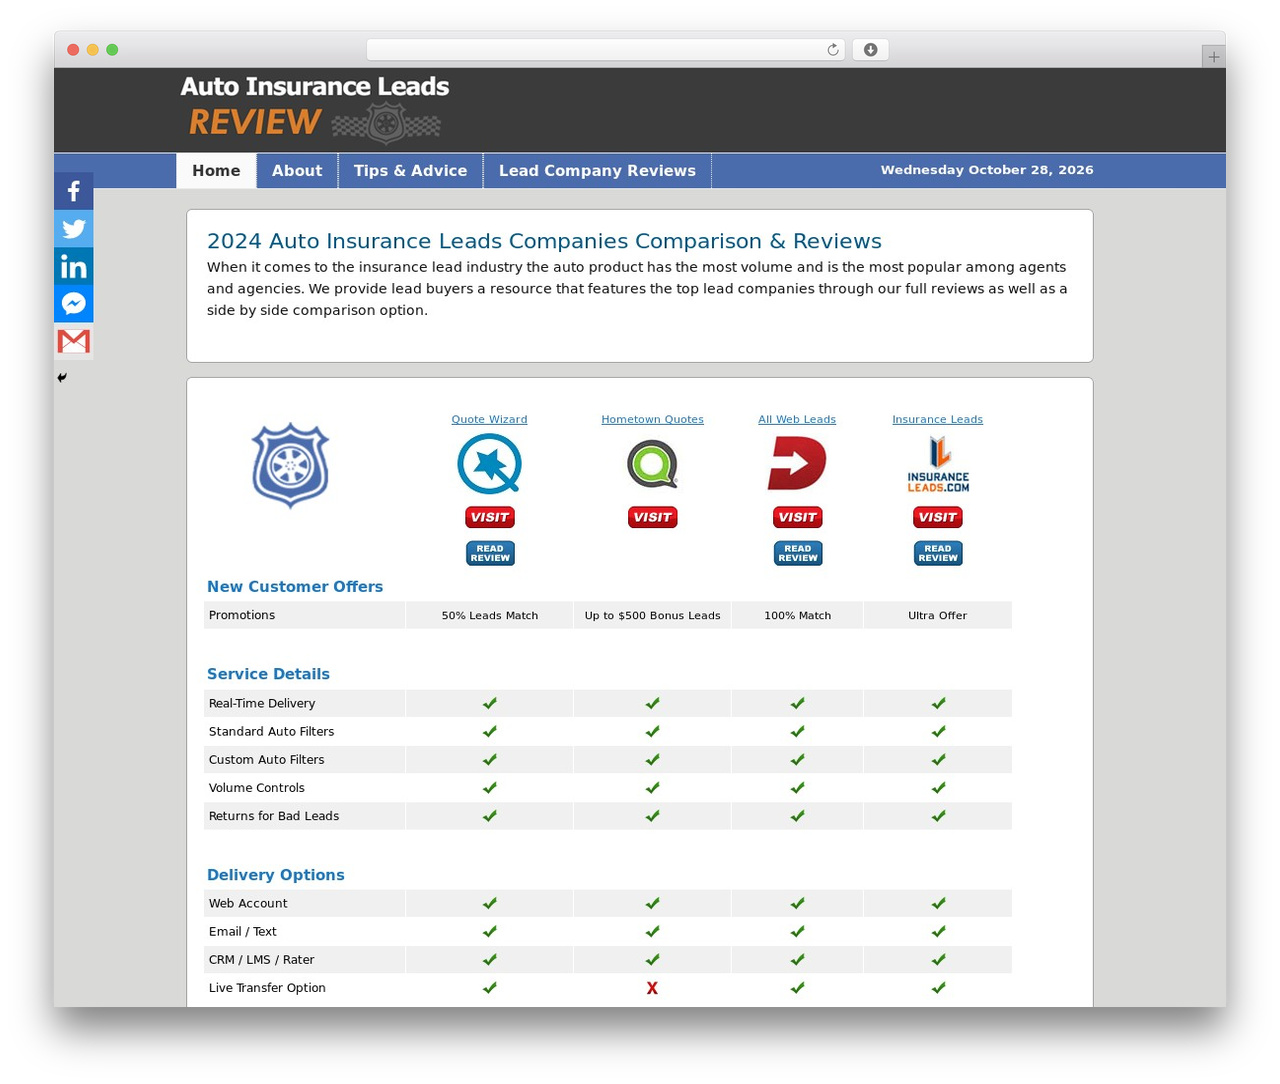Open the Insurance Leads text link

(x=938, y=420)
